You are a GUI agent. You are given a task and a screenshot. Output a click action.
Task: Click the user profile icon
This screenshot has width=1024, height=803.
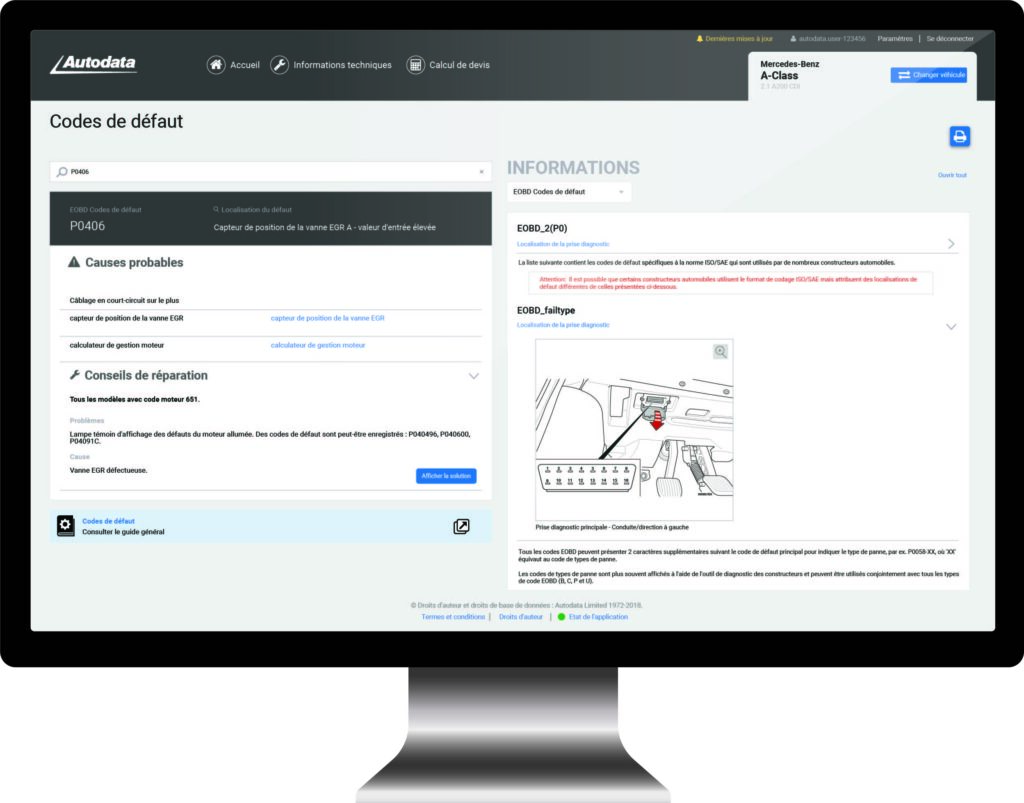[x=793, y=39]
